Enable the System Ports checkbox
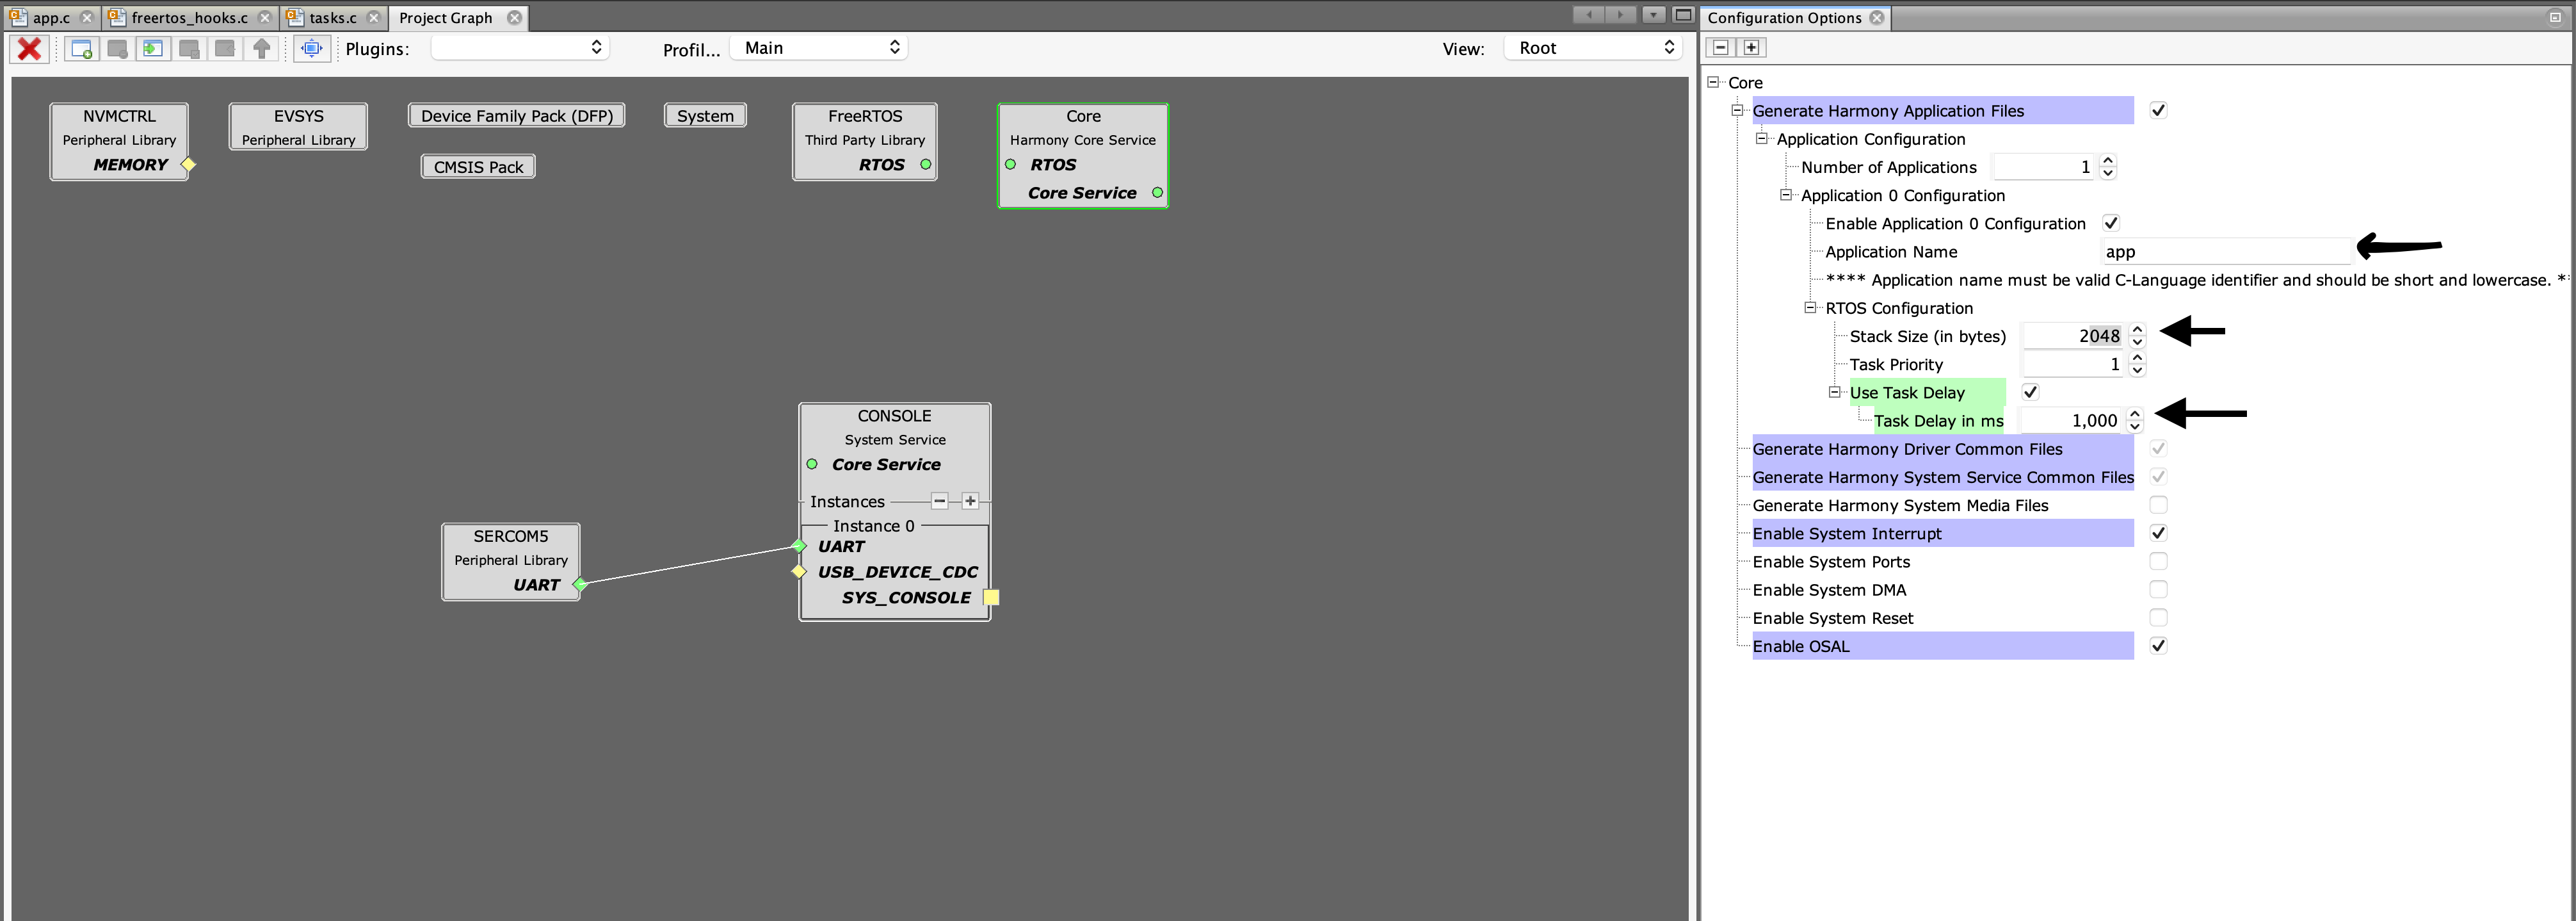Screen dimensions: 2576x921 2158,561
